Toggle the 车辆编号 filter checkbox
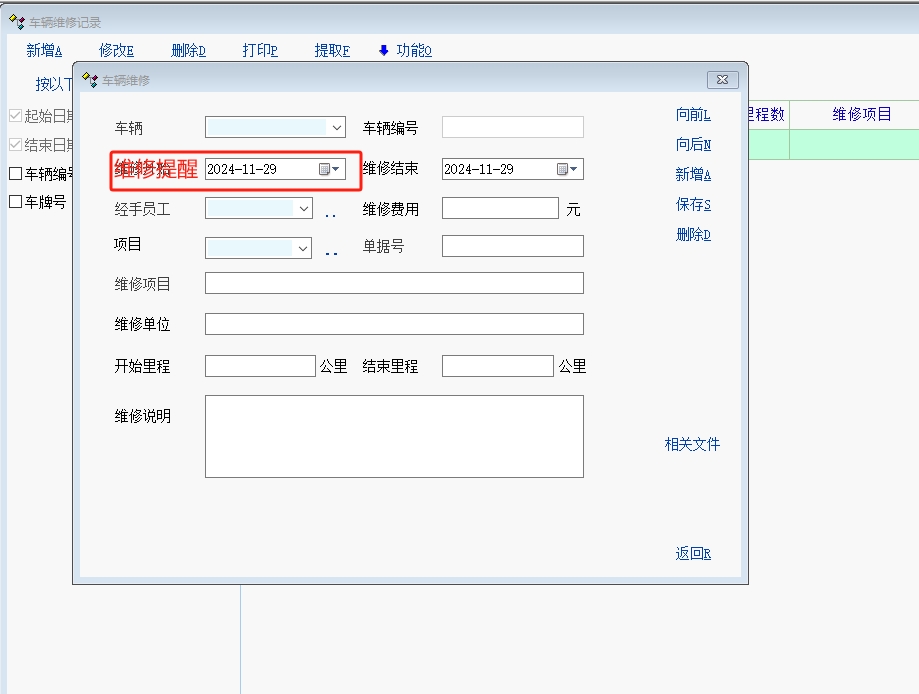Image resolution: width=919 pixels, height=694 pixels. (x=15, y=174)
